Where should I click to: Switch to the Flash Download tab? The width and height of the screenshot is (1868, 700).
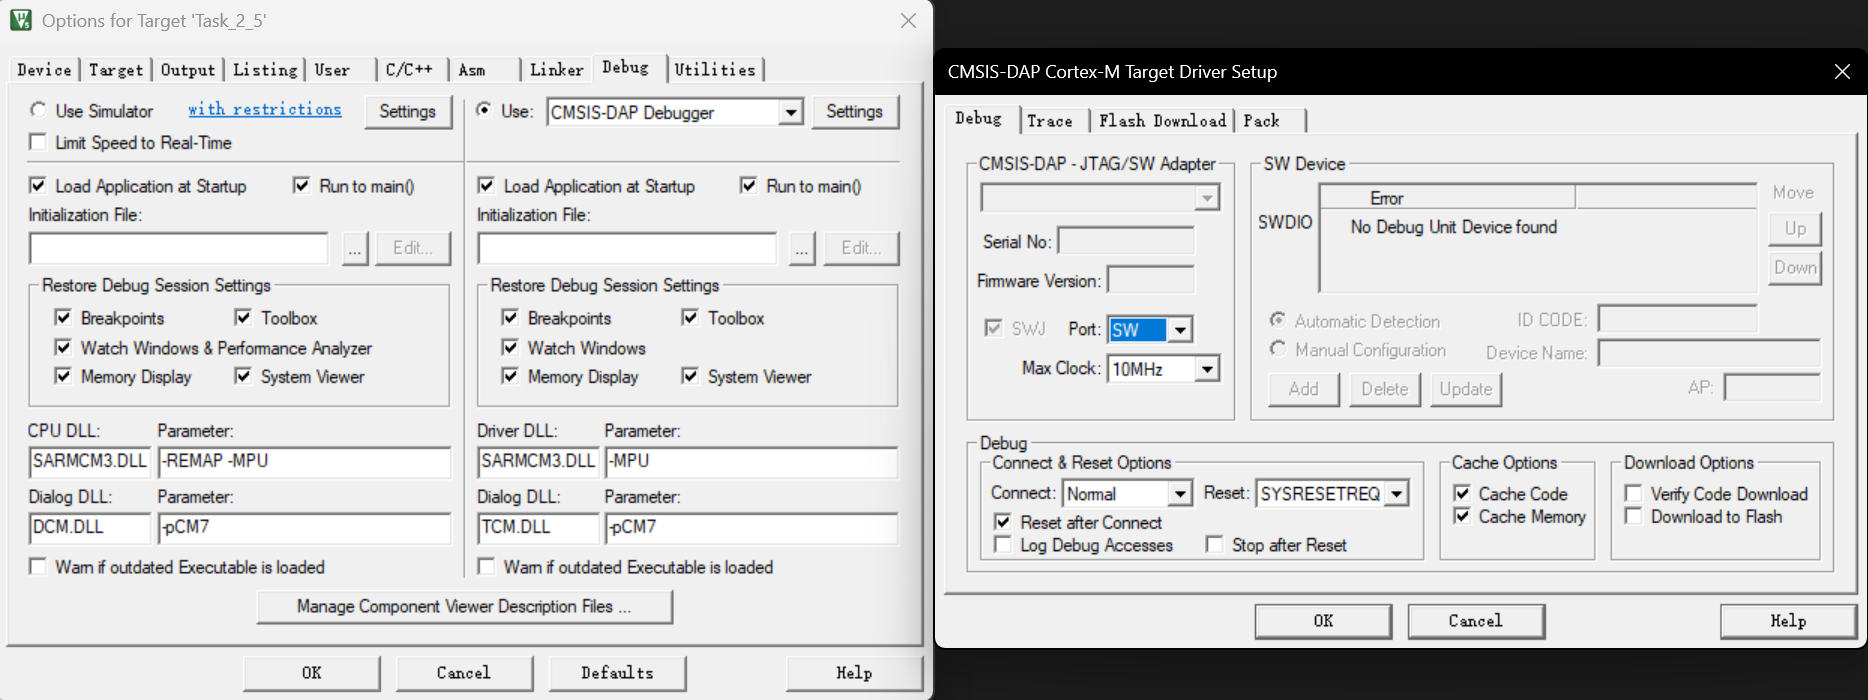[x=1161, y=121]
